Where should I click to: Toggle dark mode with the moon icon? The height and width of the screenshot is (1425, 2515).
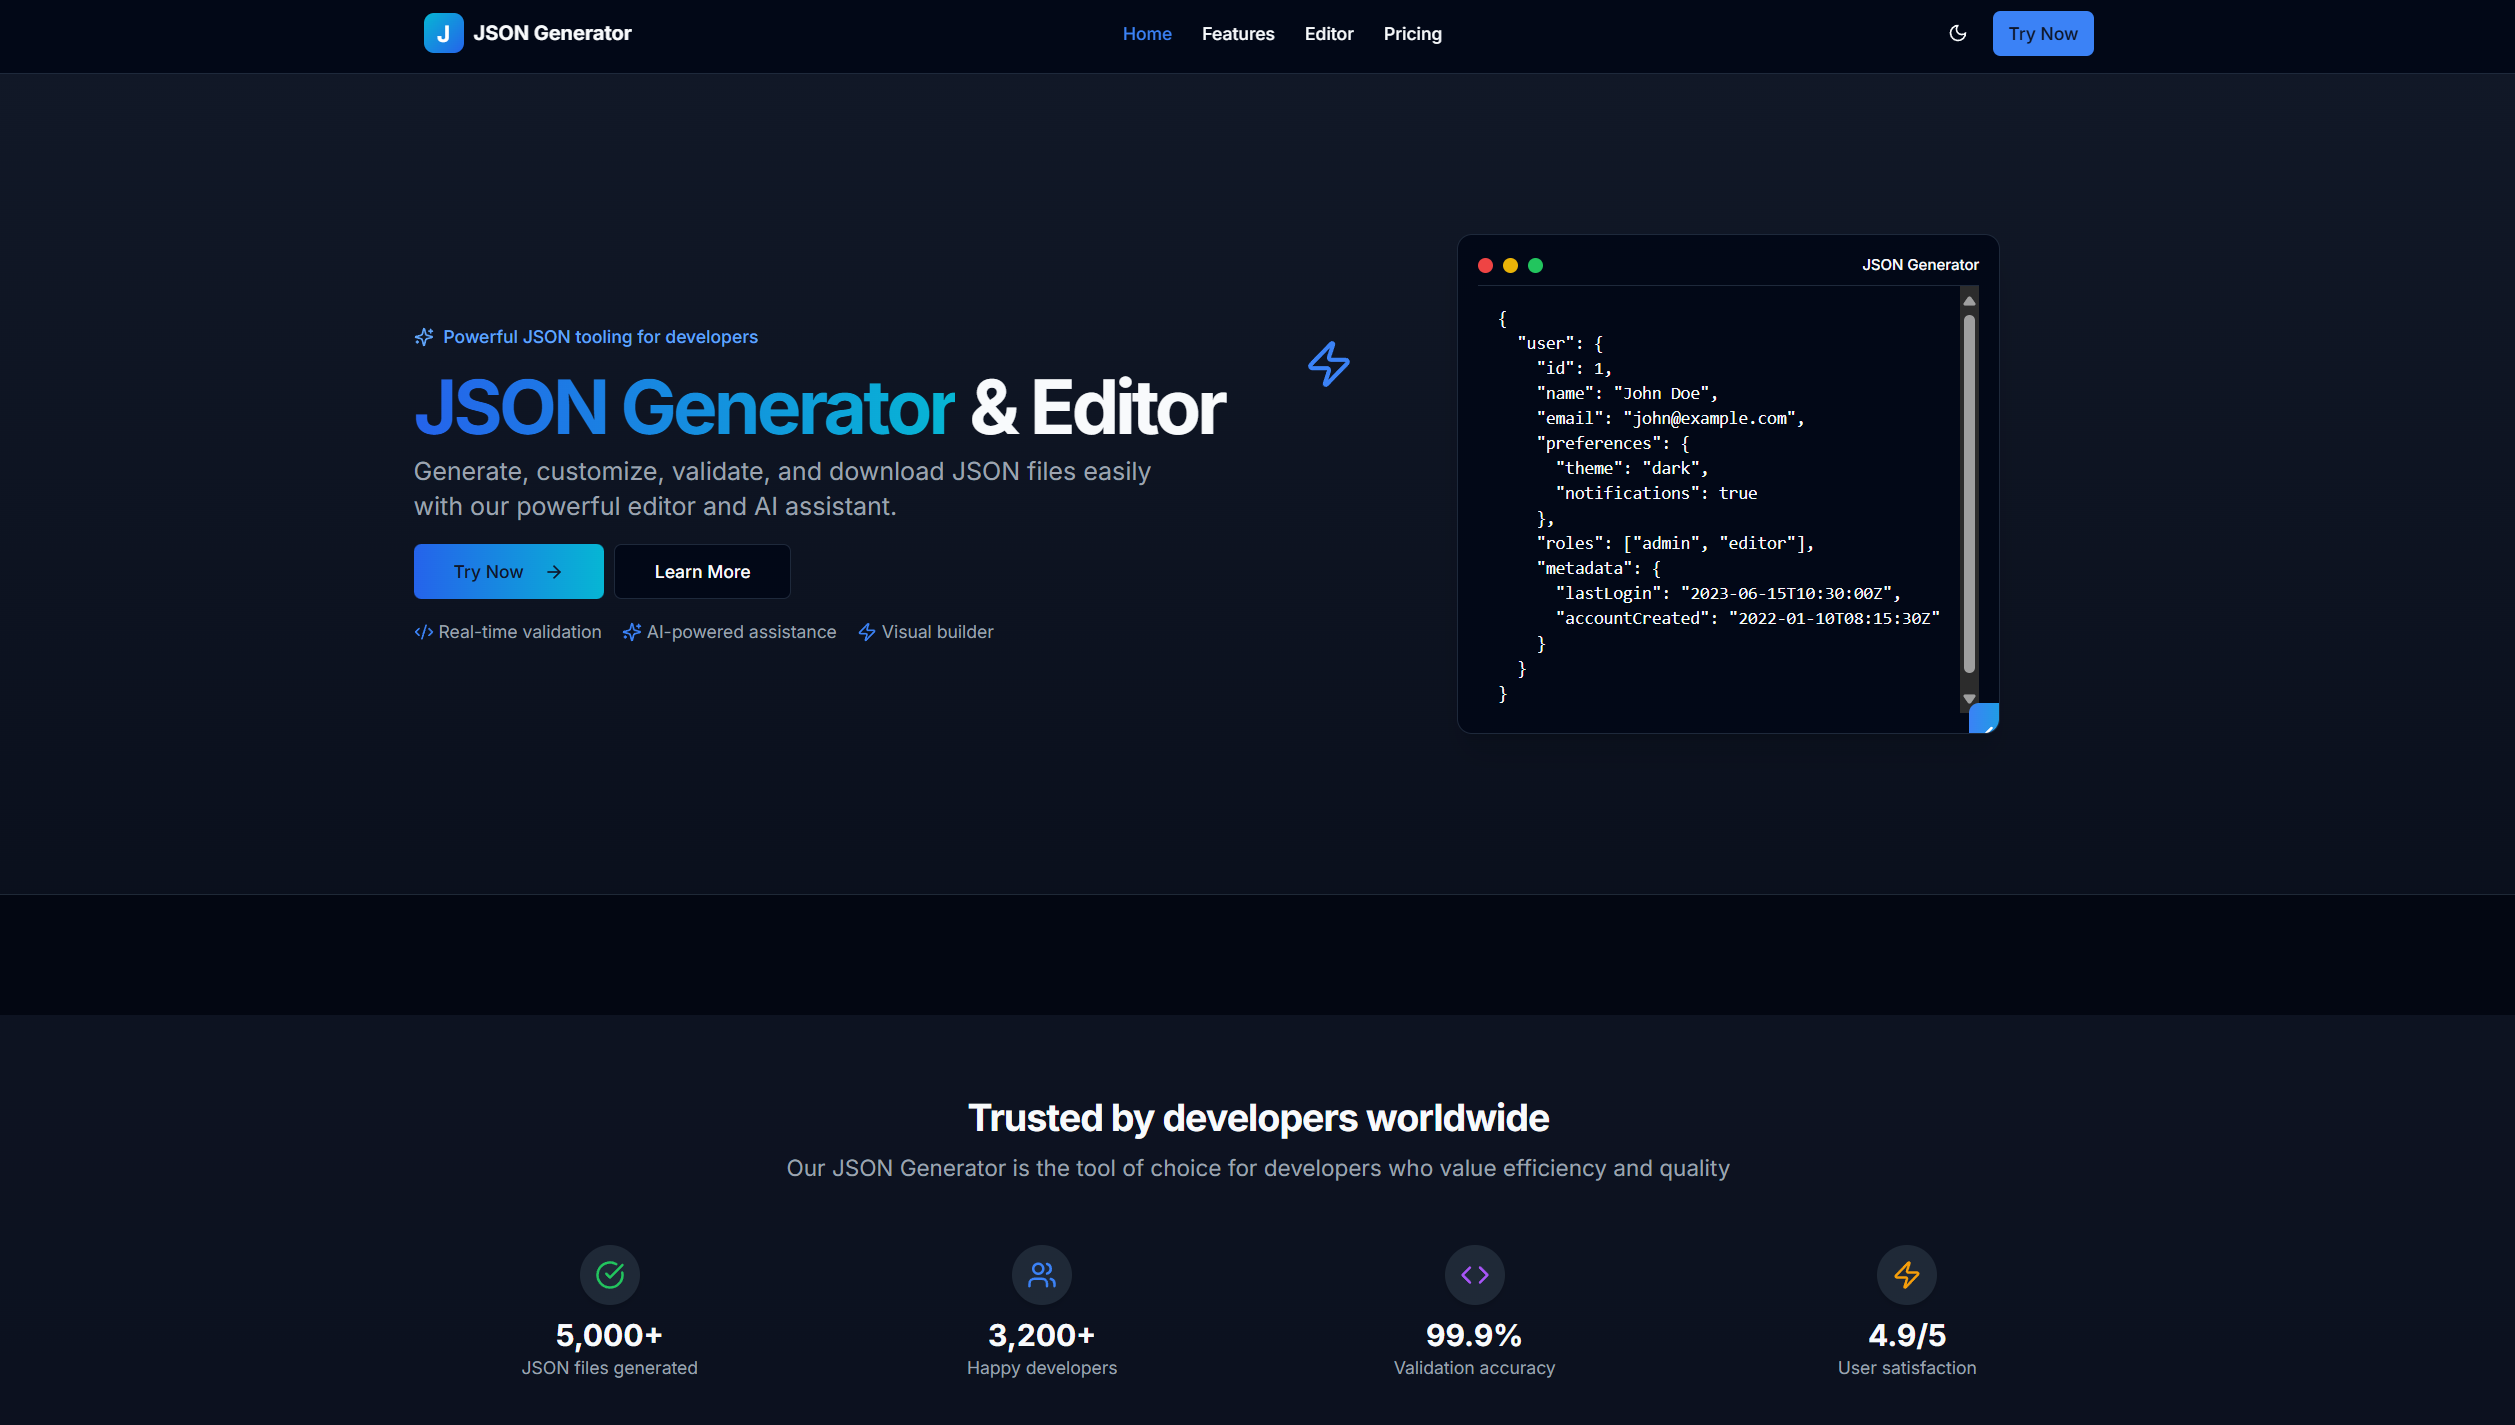(x=1957, y=33)
